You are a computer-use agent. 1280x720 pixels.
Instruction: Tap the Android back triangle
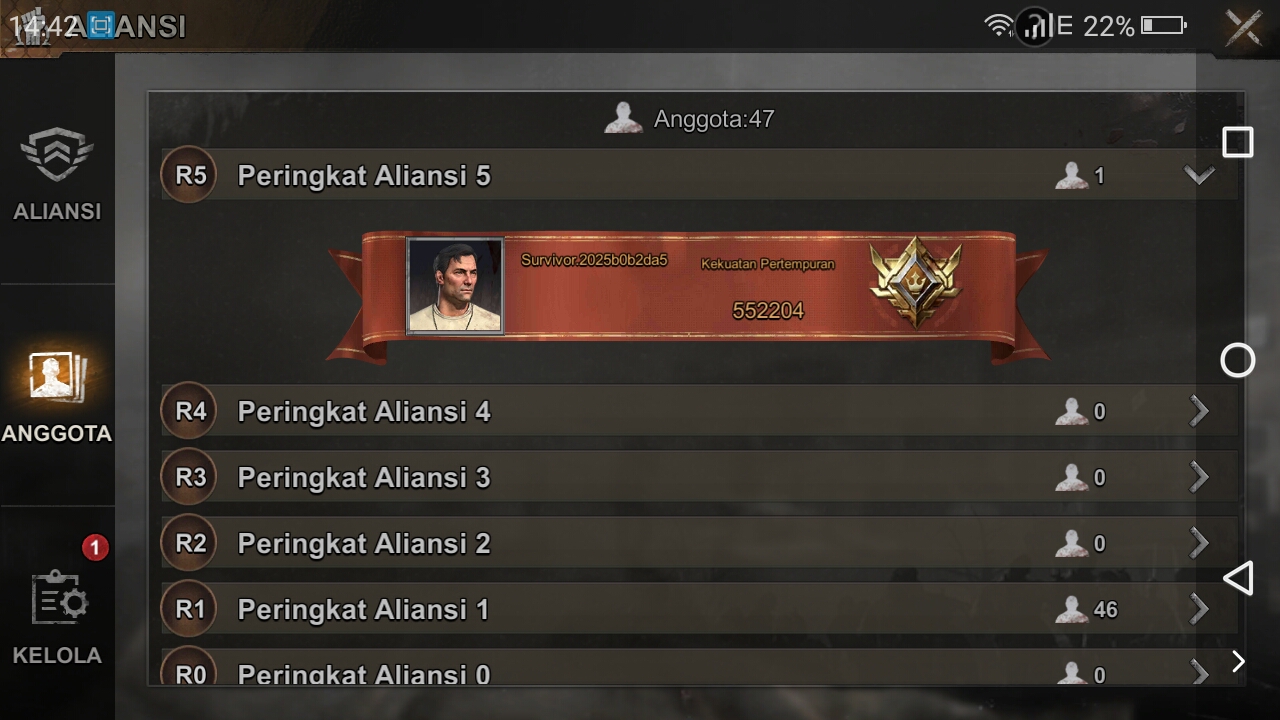click(1238, 578)
